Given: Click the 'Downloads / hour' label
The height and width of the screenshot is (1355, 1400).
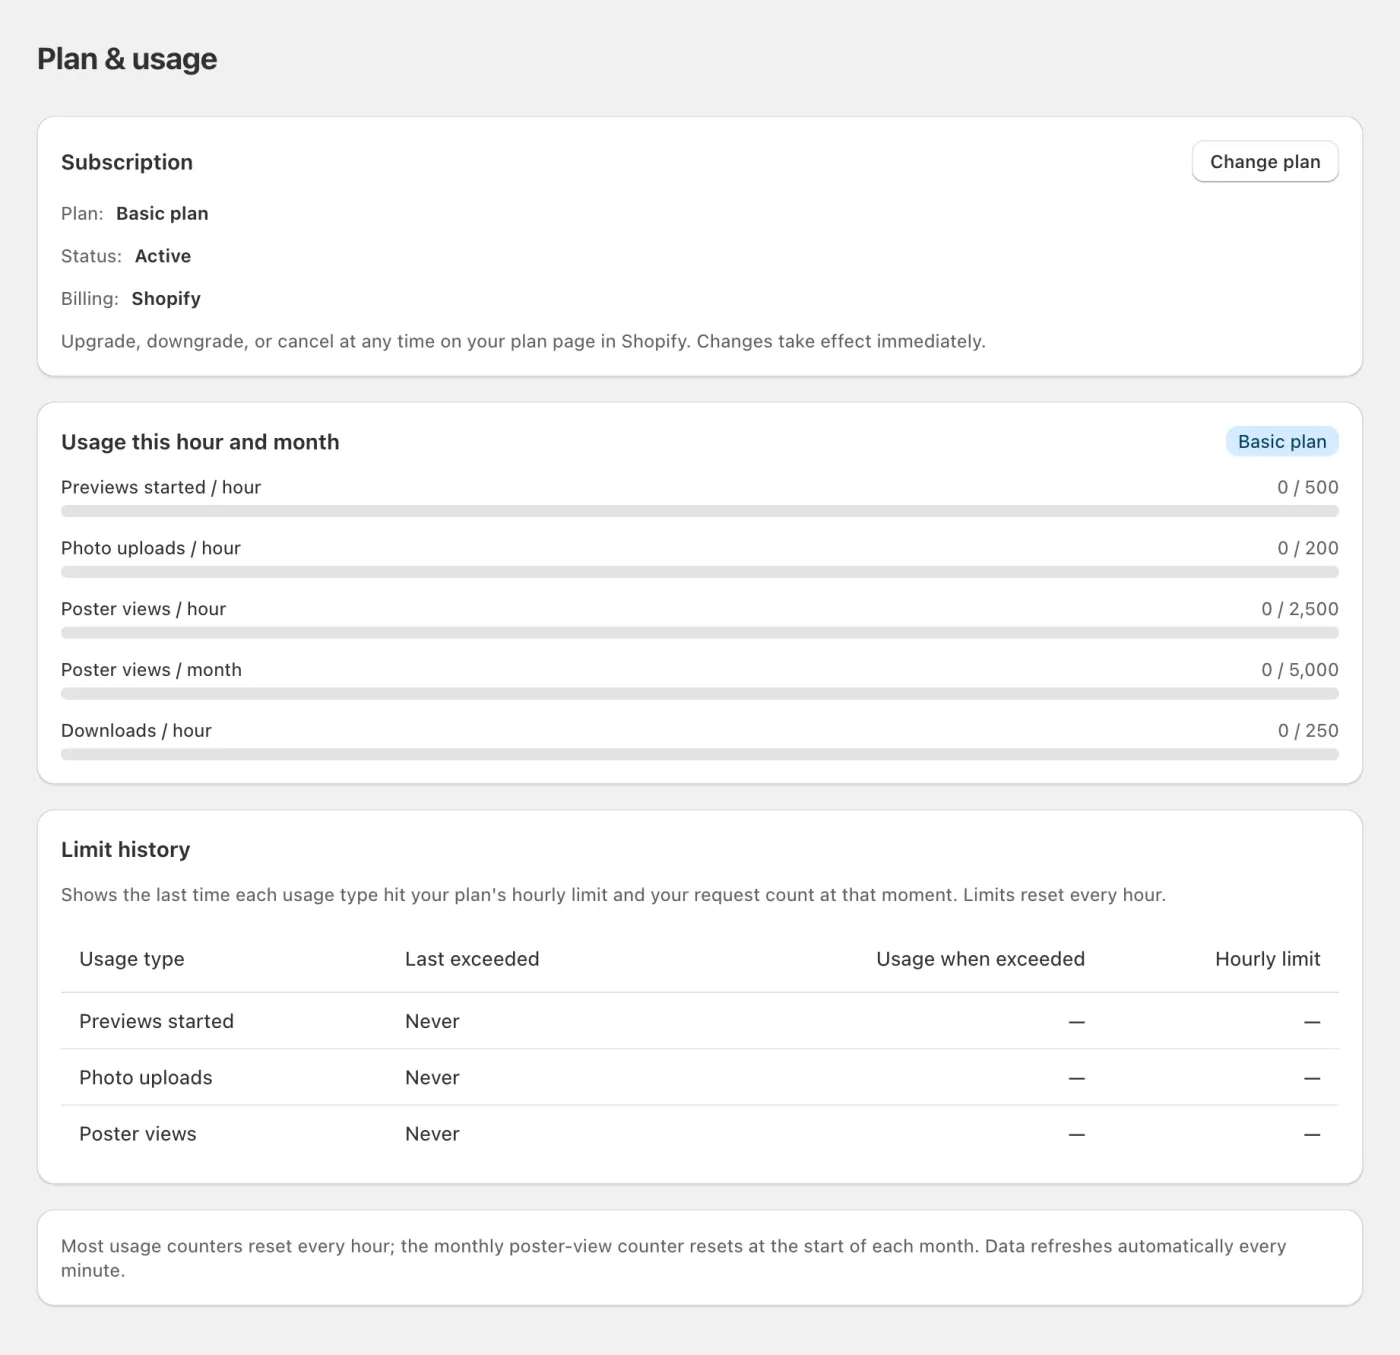Looking at the screenshot, I should click(137, 731).
